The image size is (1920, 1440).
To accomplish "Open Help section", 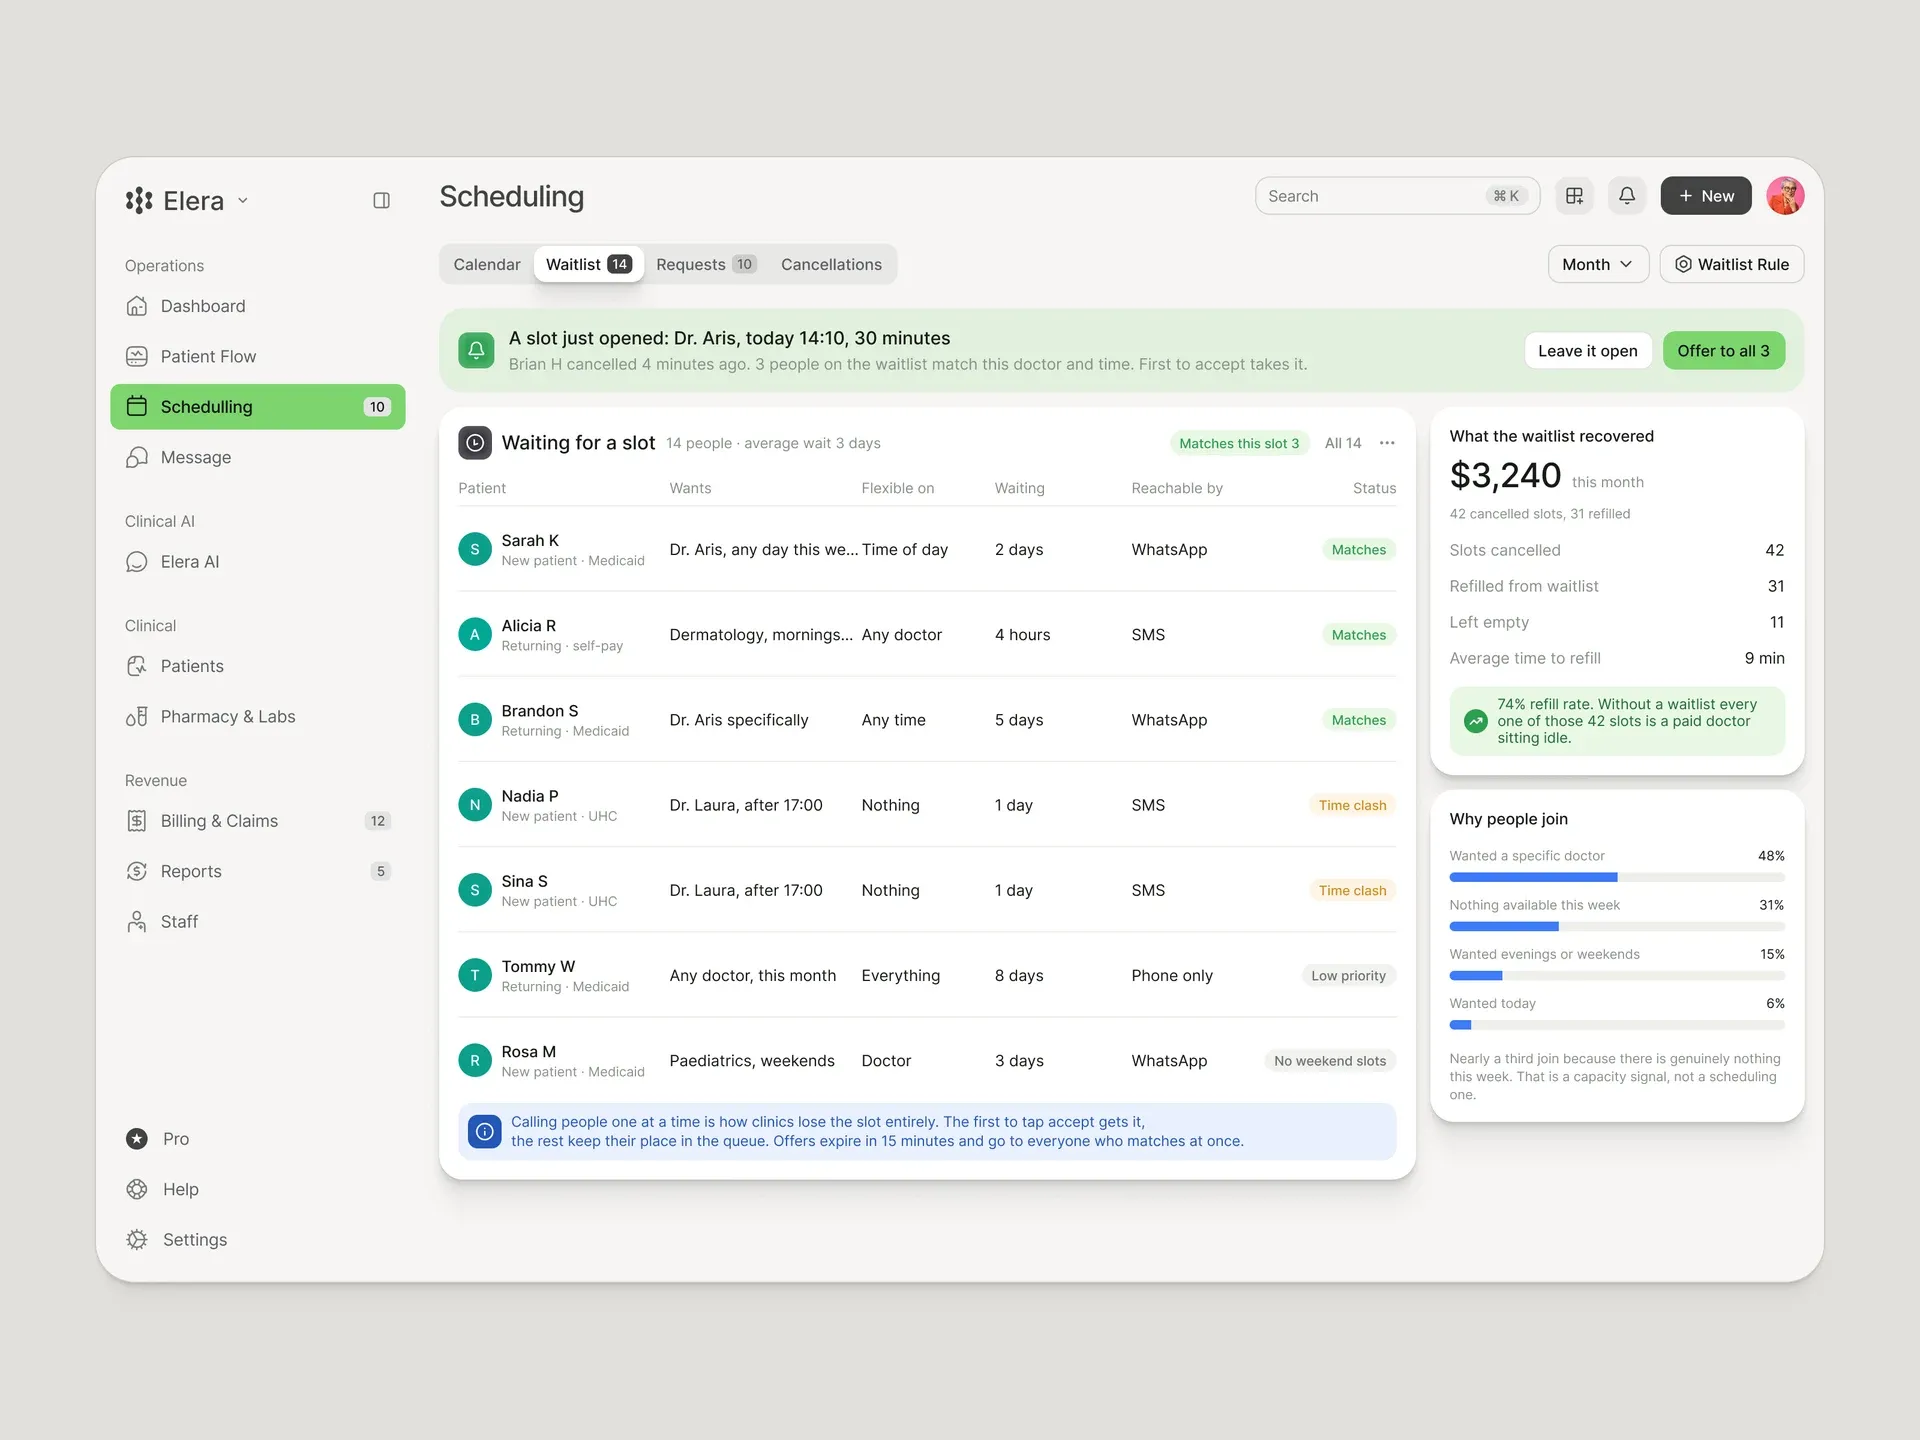I will click(x=162, y=1189).
